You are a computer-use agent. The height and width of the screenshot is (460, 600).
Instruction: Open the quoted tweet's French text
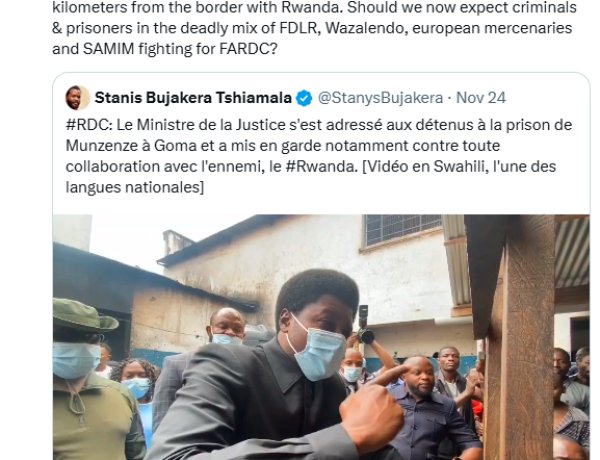coord(319,156)
